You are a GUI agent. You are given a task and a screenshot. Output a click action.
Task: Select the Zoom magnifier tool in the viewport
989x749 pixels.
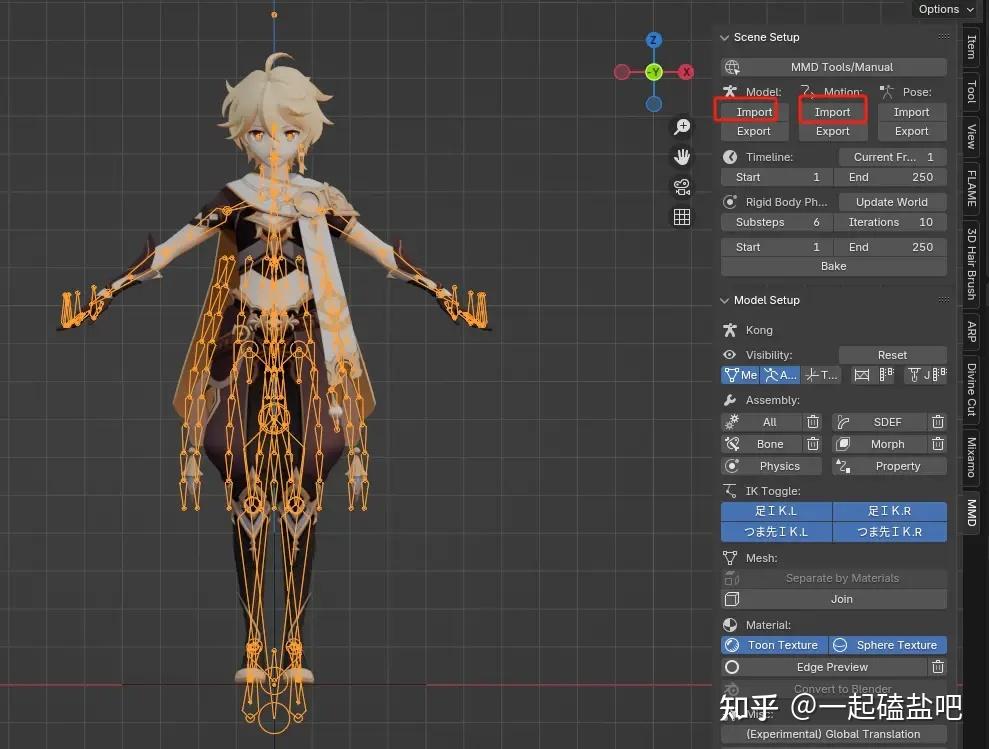point(682,126)
